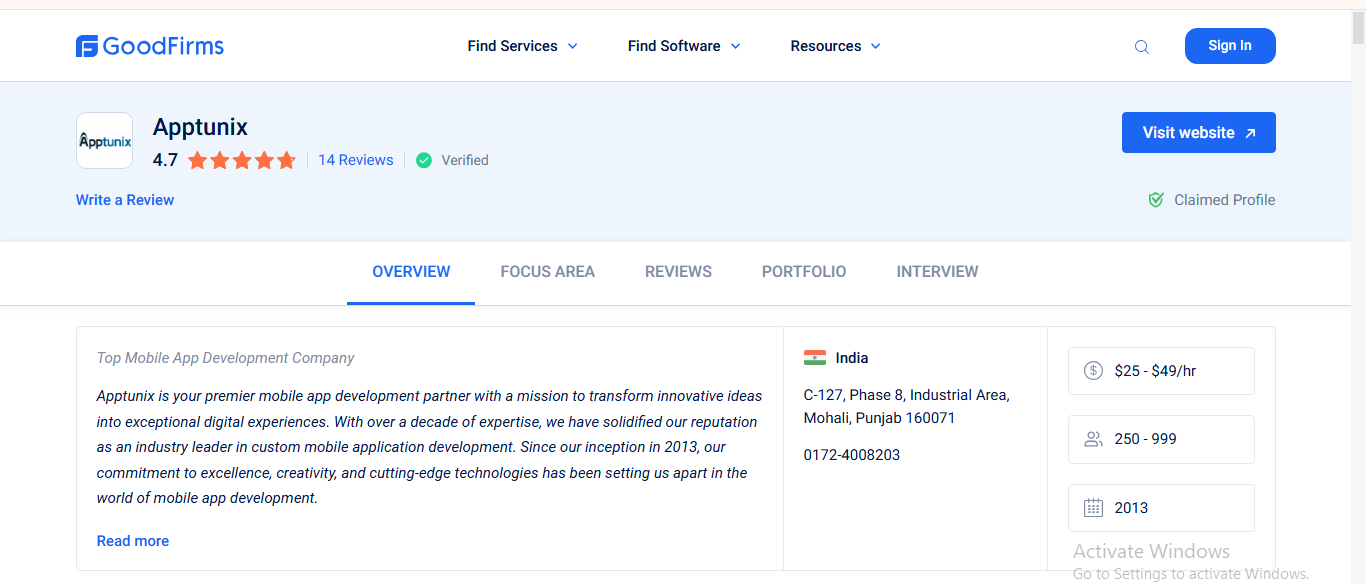Viewport: 1366px width, 584px height.
Task: Click the GoodFirms logo icon
Action: click(87, 46)
